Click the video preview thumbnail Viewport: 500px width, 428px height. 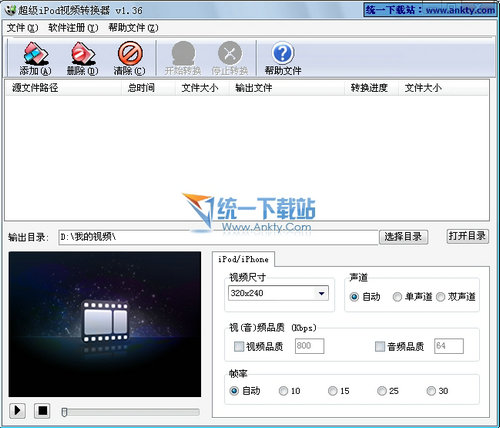[x=105, y=324]
